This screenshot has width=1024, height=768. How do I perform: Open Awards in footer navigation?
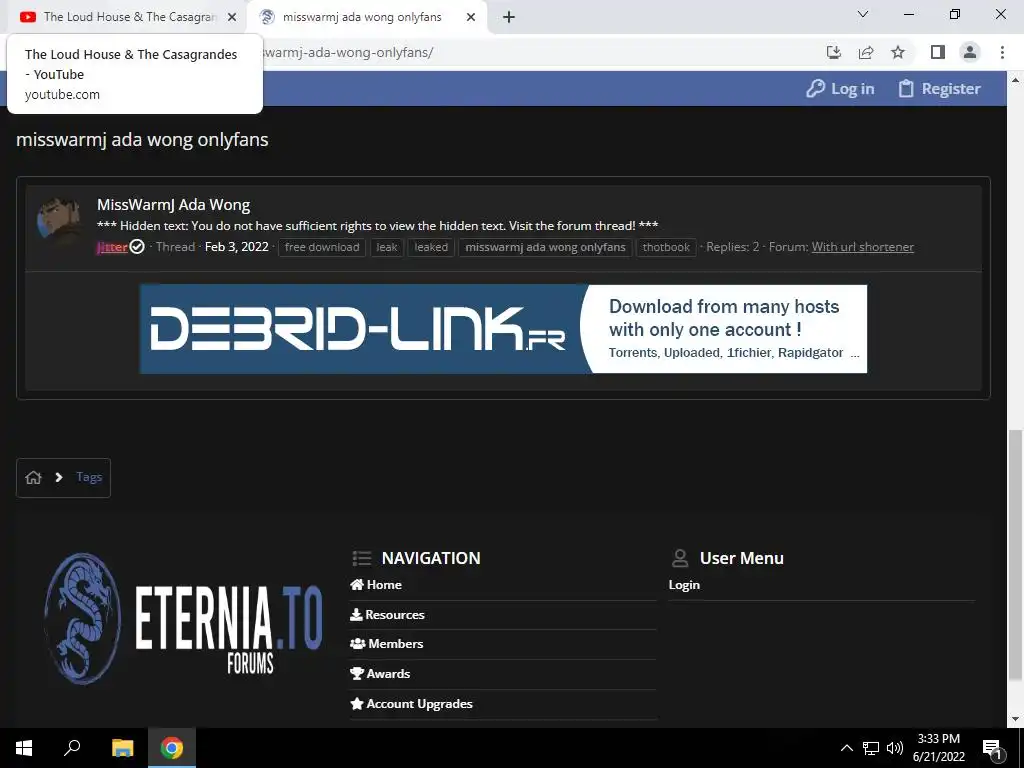point(380,674)
